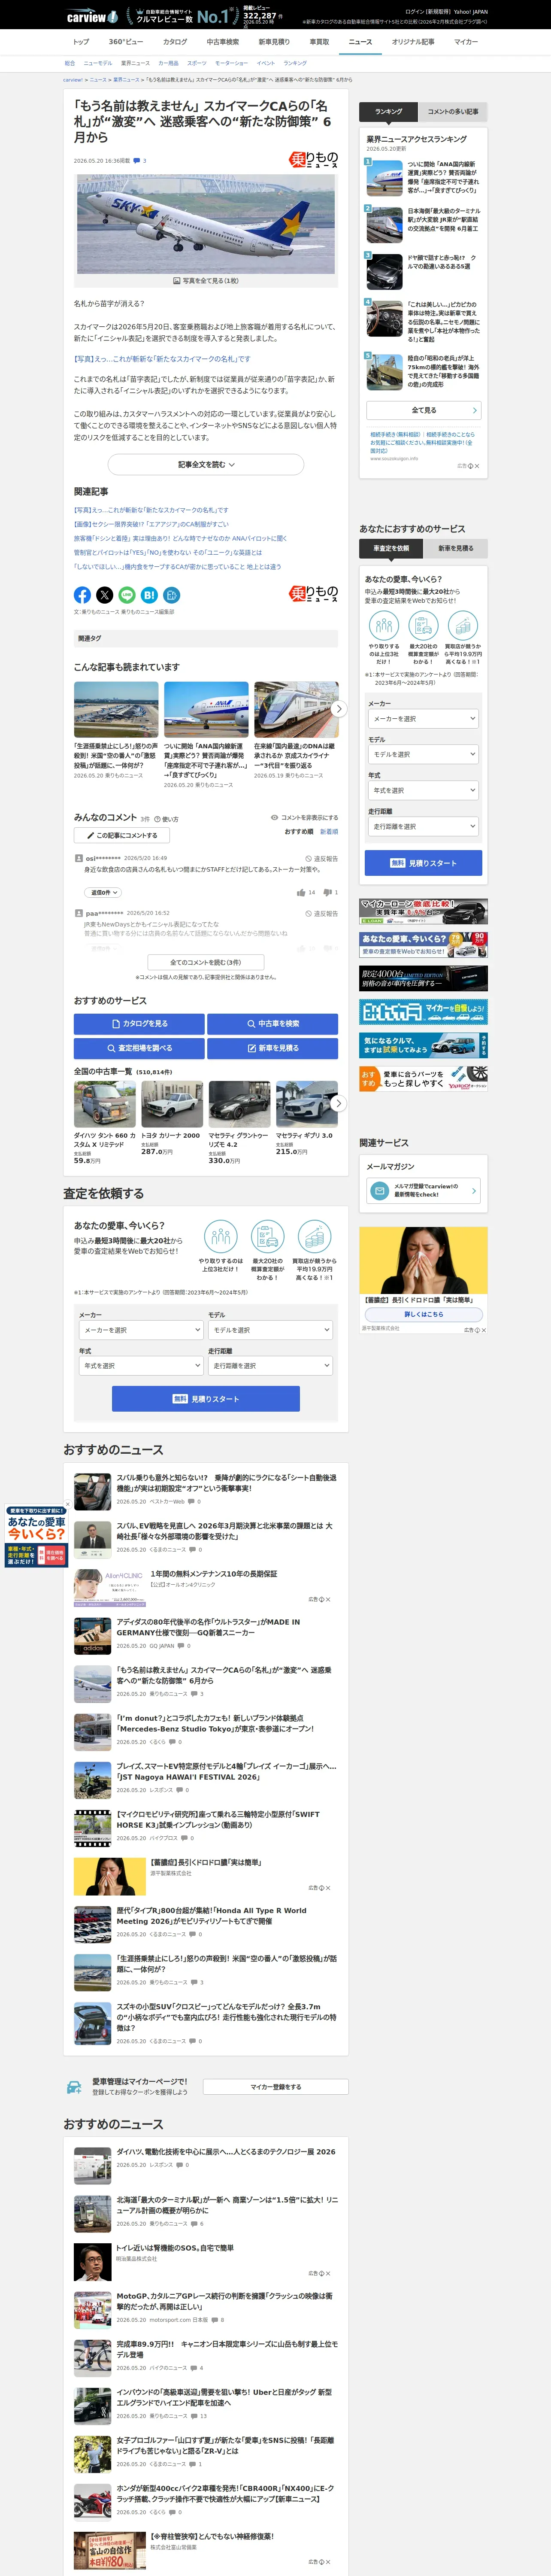Select the 中古車検索 nav tab
Screen dimensions: 551x2576
[223, 42]
